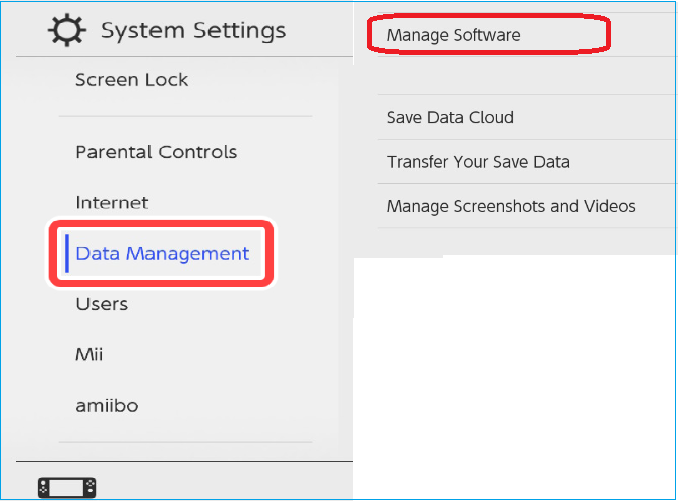Choose Mii from the sidebar

pos(89,355)
